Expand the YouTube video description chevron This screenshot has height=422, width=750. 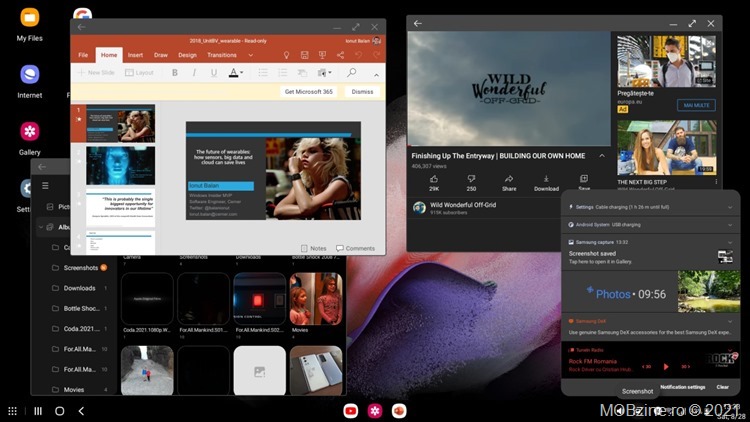point(602,156)
